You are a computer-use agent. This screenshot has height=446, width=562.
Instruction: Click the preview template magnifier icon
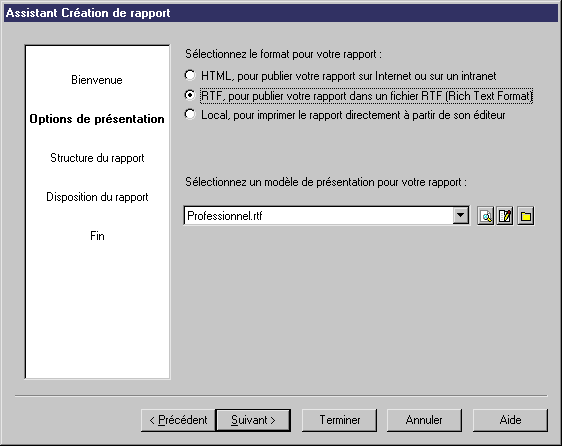click(x=486, y=216)
